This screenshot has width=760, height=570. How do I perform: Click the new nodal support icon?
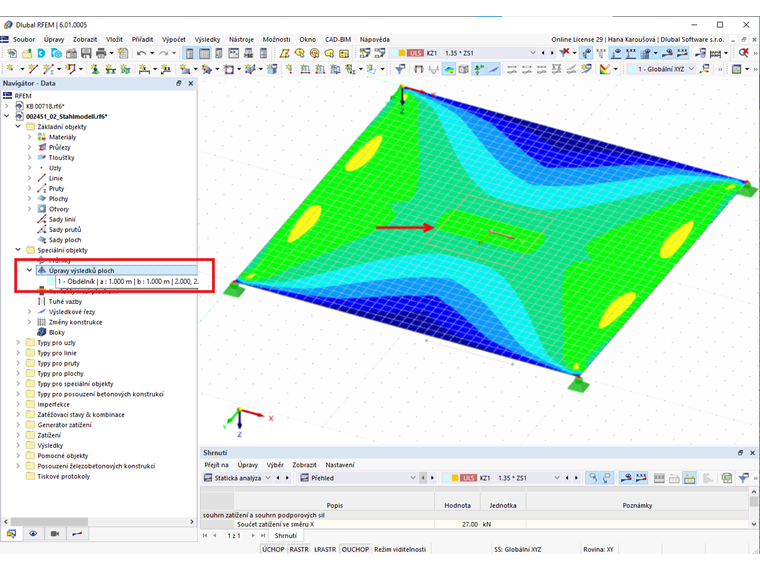coord(95,69)
